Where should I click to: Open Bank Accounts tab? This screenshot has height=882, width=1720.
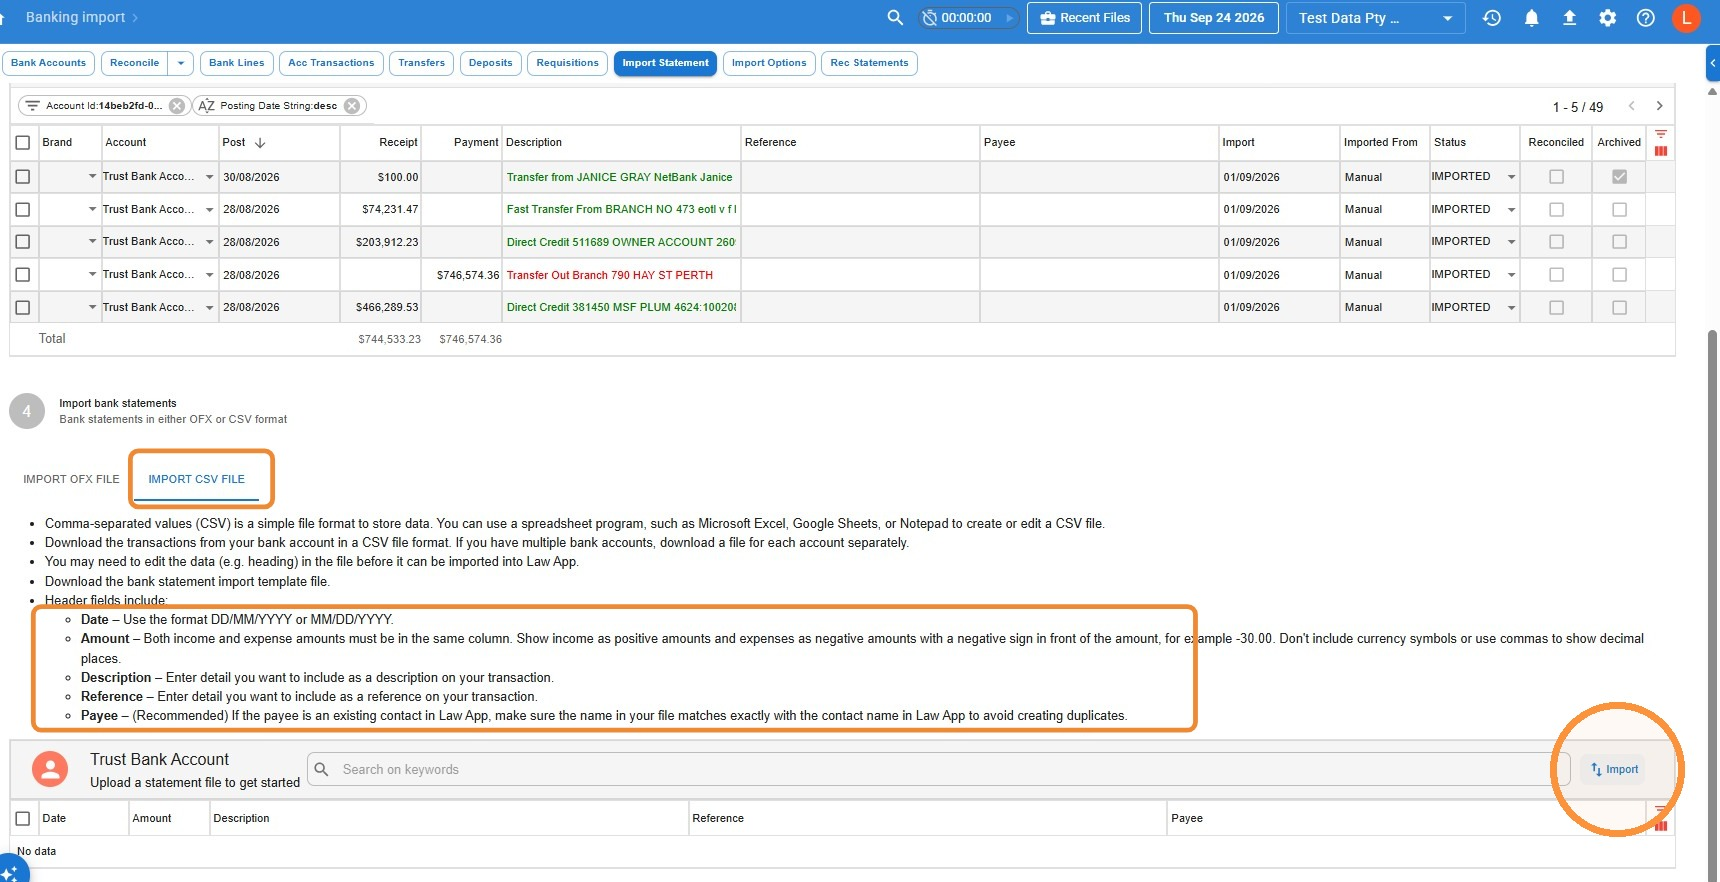click(49, 63)
